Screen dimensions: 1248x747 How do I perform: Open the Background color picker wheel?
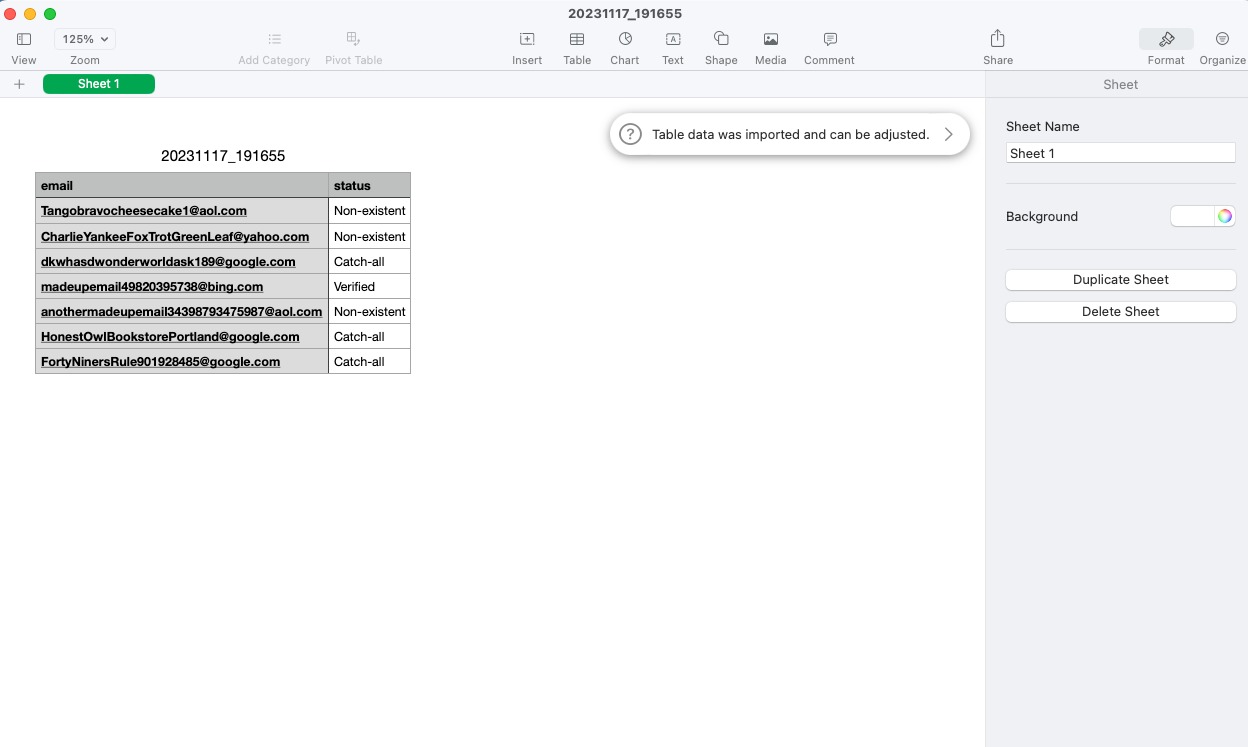pos(1225,215)
